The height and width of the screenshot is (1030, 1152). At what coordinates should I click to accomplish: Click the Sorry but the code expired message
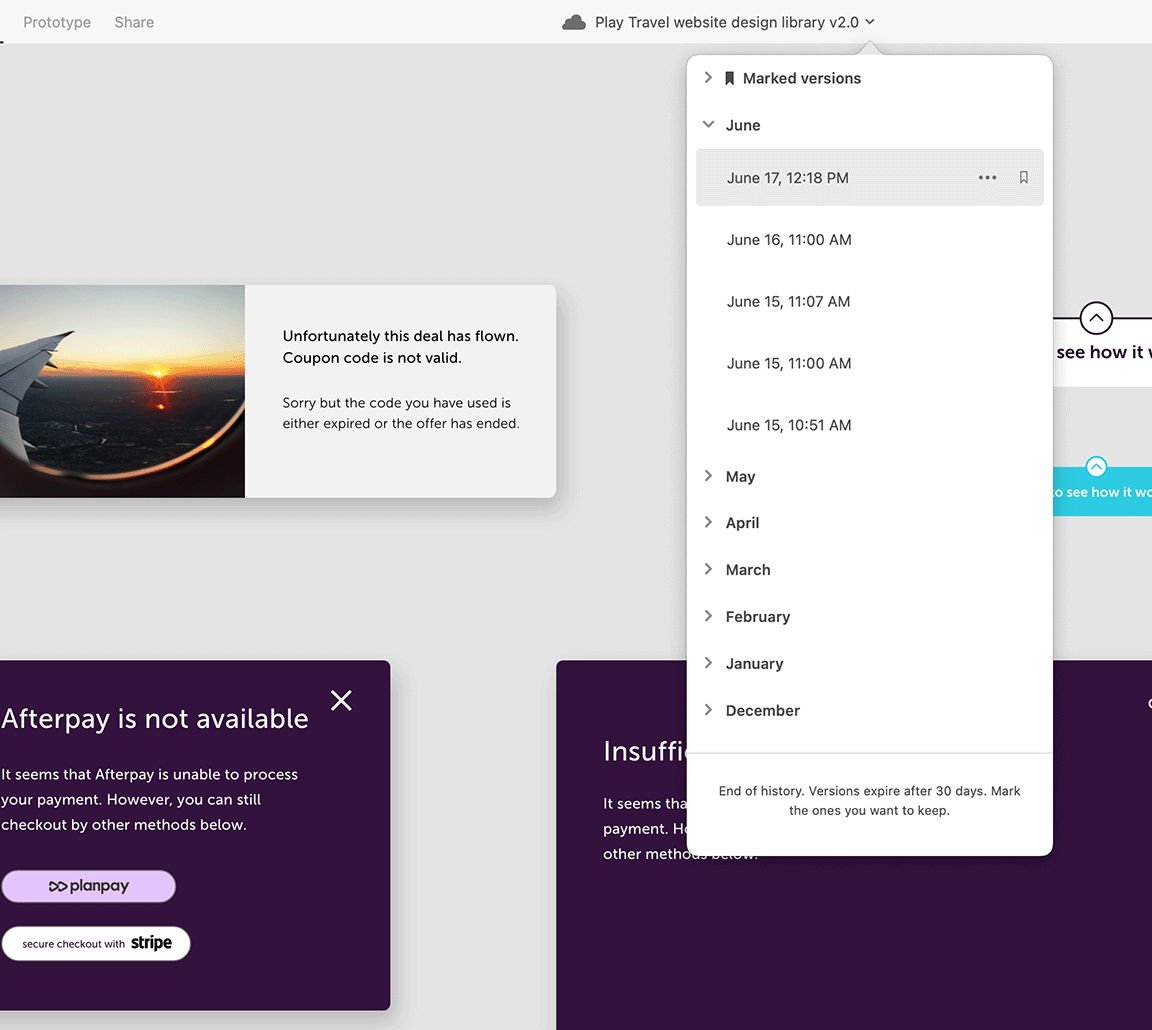[401, 413]
